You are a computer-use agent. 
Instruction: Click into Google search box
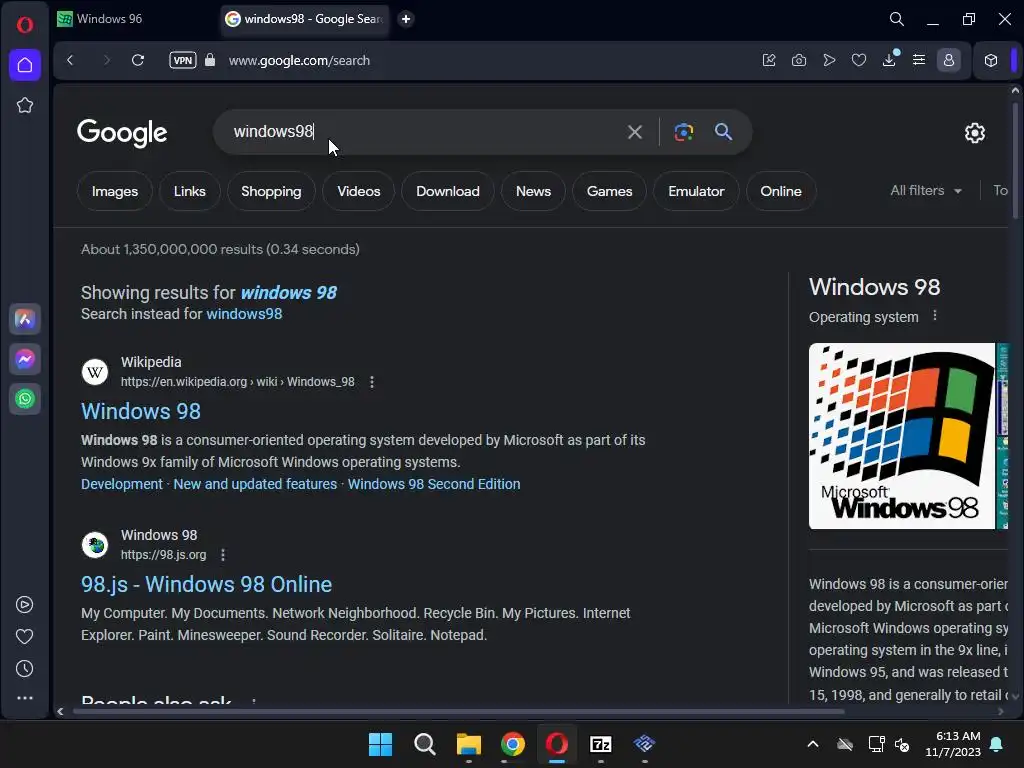[418, 131]
